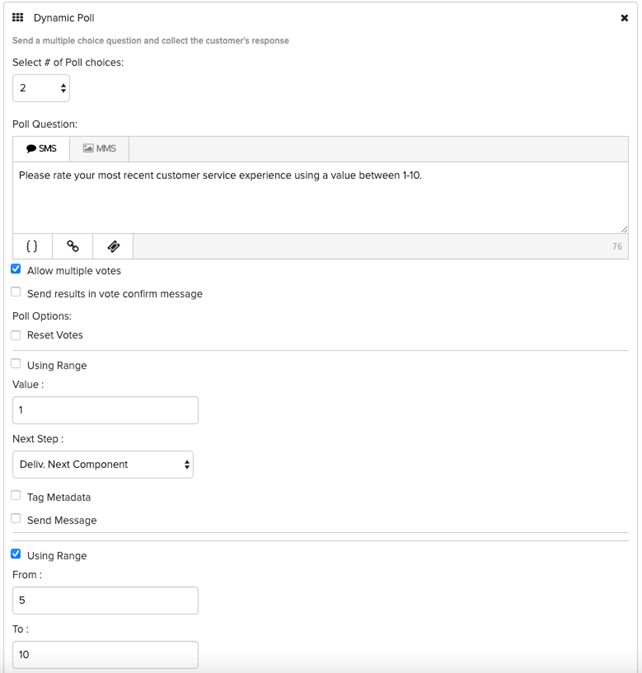Enable Using Range for the first choice
This screenshot has height=673, width=642.
16,365
